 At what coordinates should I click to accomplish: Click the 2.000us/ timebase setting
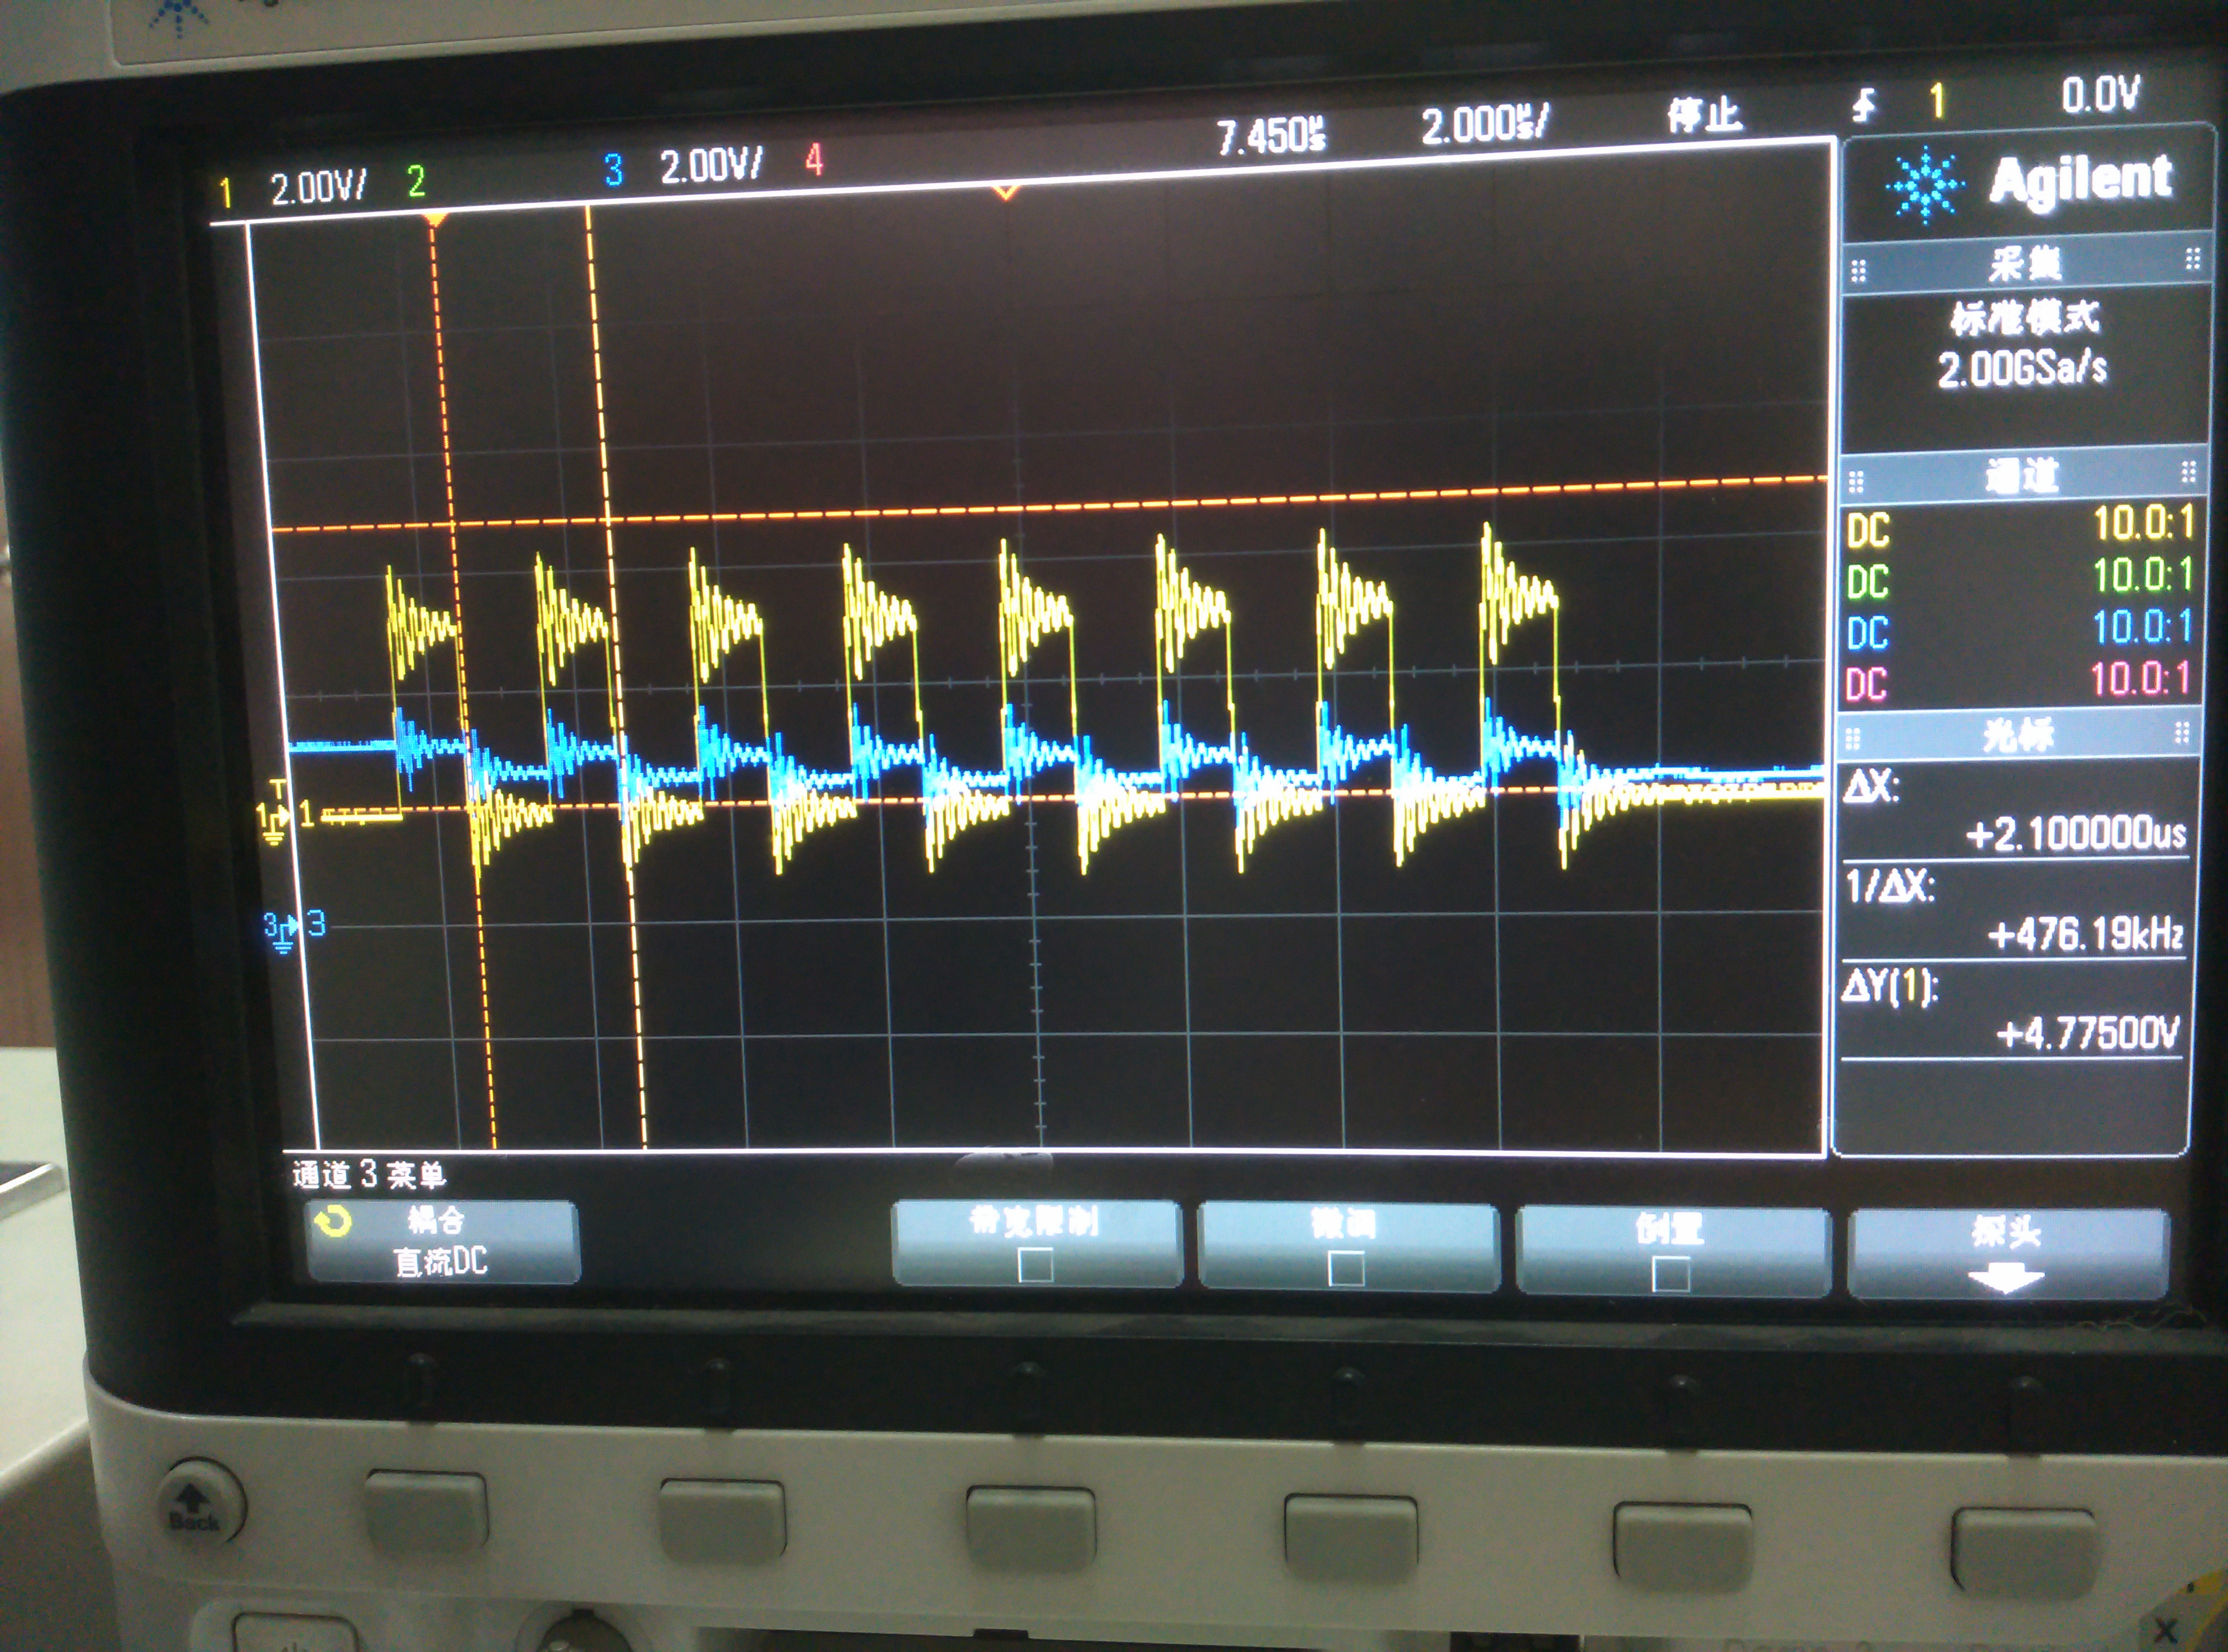pos(1484,125)
